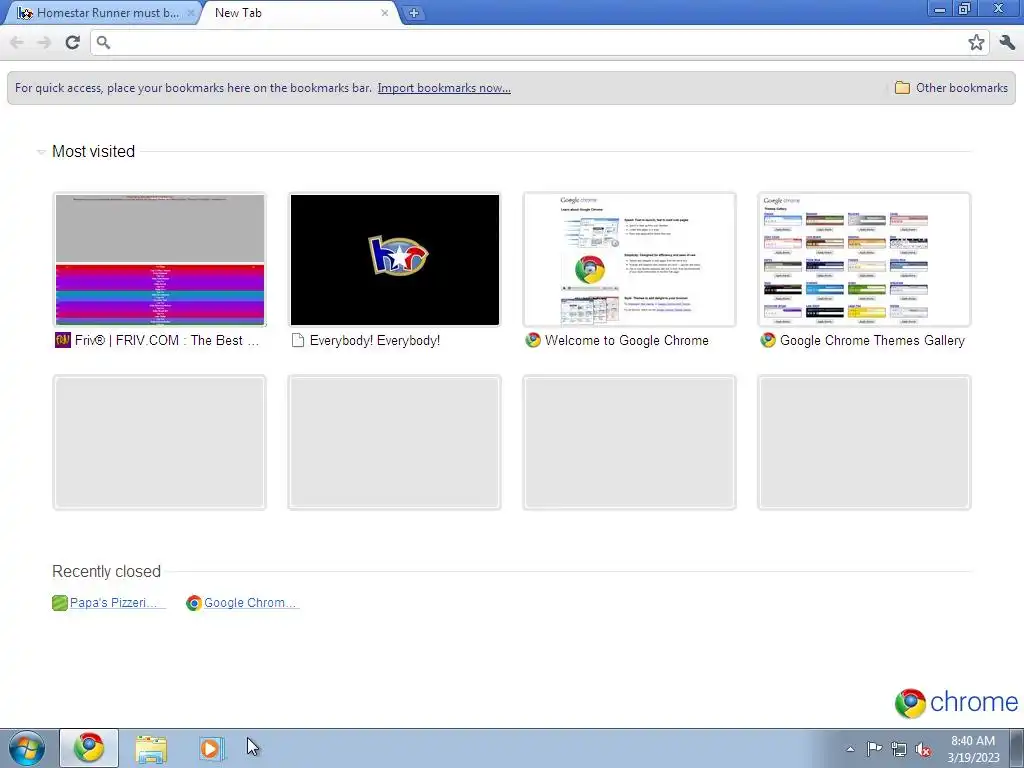Viewport: 1024px width, 768px height.
Task: Click the folder icon beside Other bookmarks
Action: click(902, 88)
